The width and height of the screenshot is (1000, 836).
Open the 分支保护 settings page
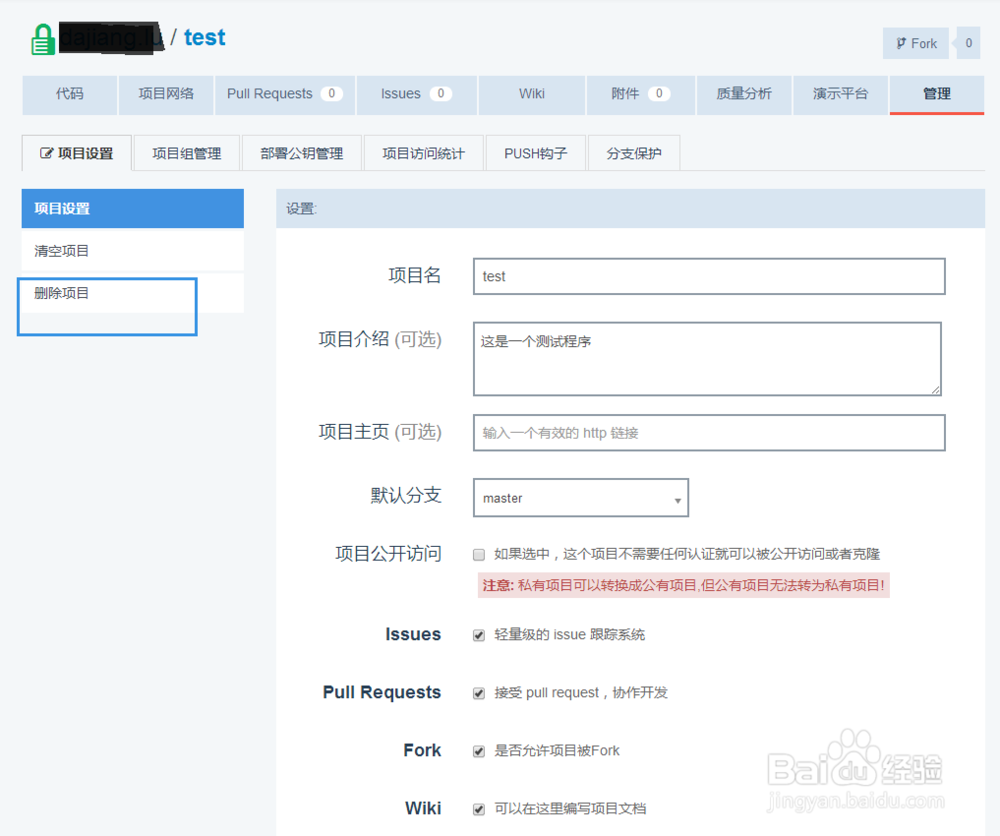[634, 153]
